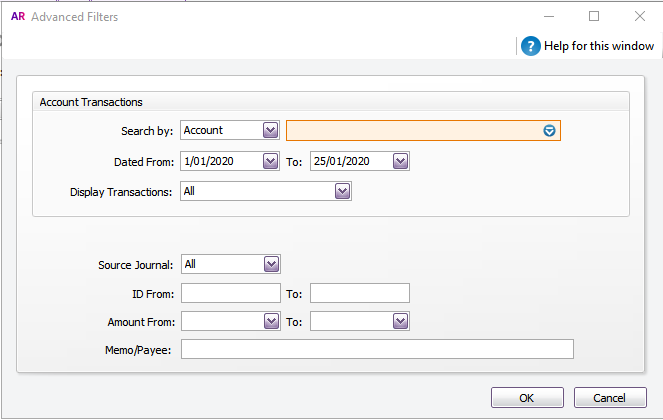Click the Advanced Filters title text
This screenshot has width=663, height=420.
(74, 17)
